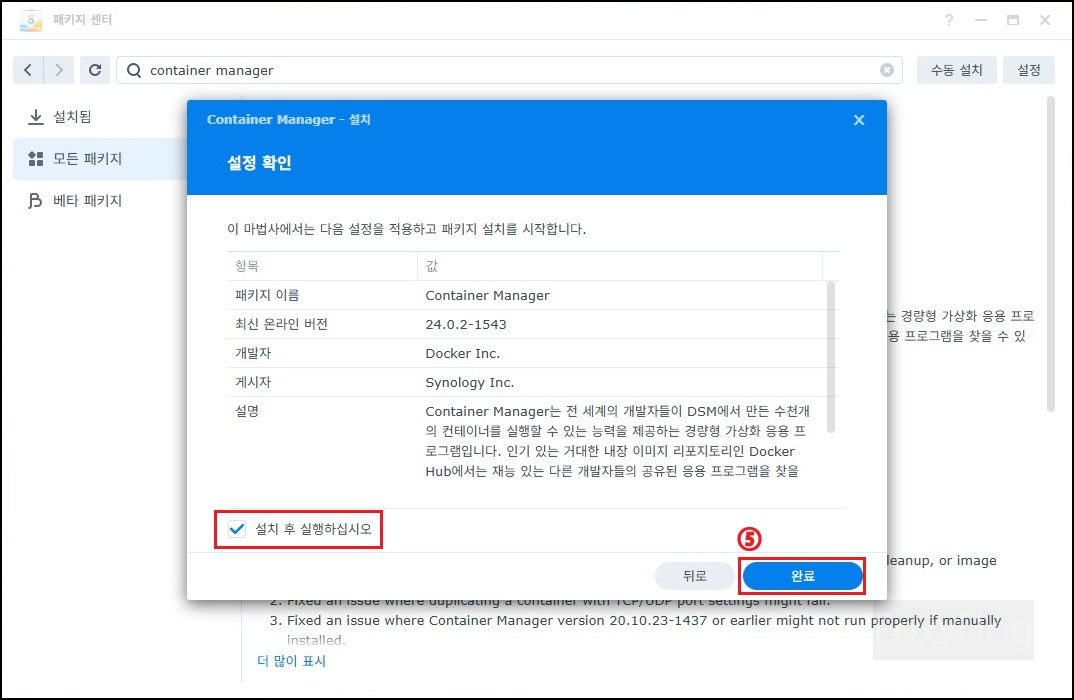Select the Container Manager value cell
The height and width of the screenshot is (700, 1074).
coord(487,295)
